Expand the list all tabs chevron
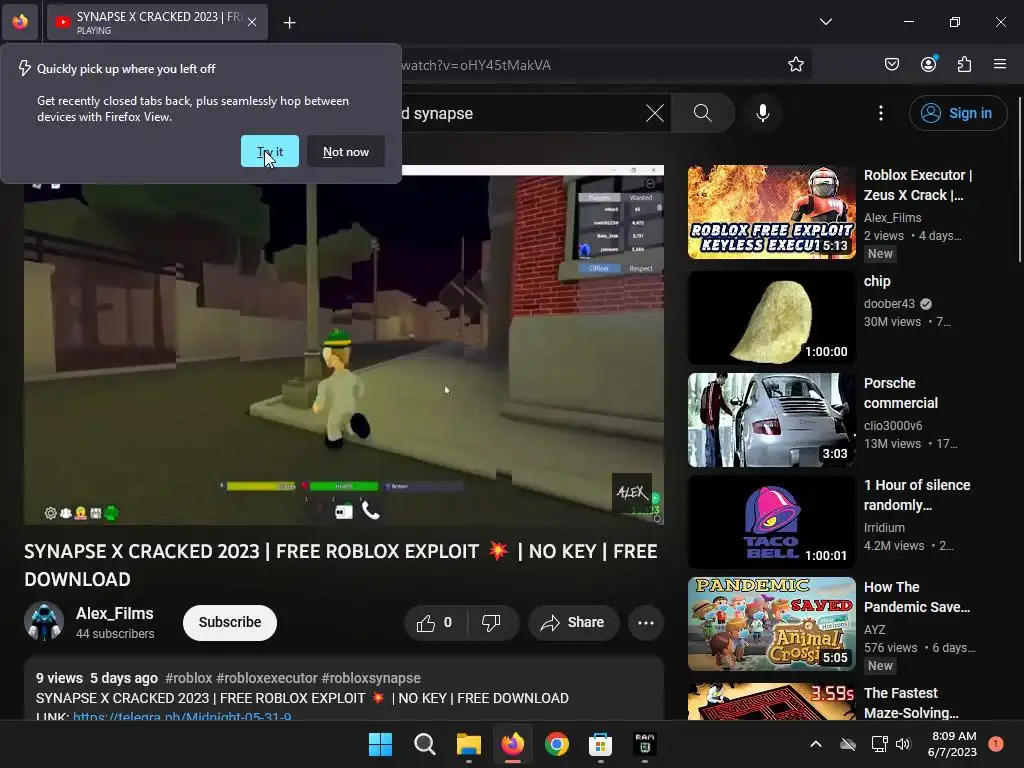Image resolution: width=1024 pixels, height=768 pixels. coord(825,22)
